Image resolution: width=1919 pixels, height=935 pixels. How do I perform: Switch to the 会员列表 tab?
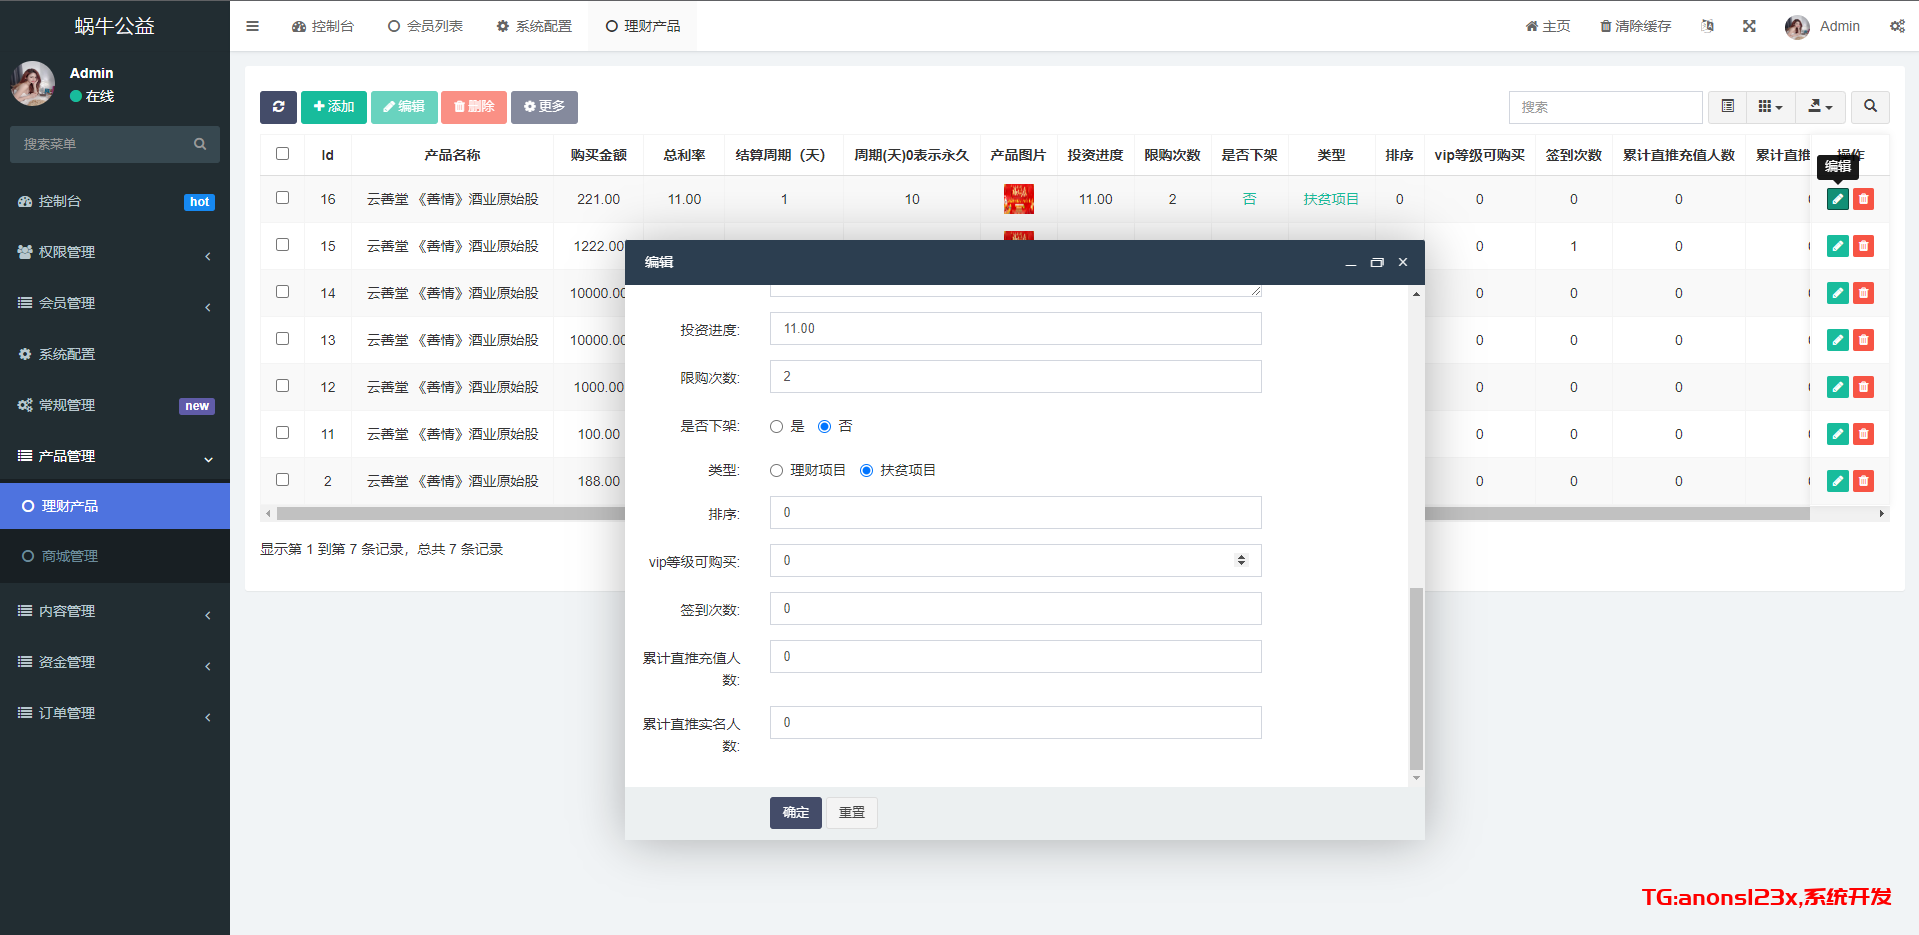pyautogui.click(x=425, y=26)
